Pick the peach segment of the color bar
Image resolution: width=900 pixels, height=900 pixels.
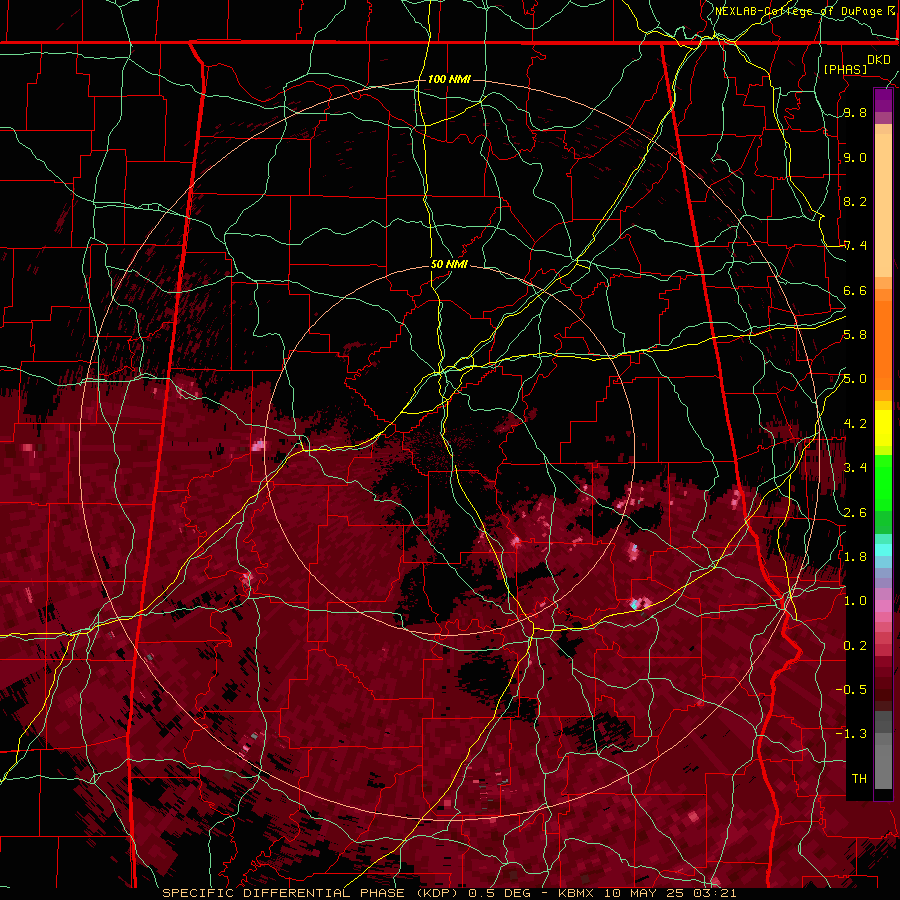(883, 205)
